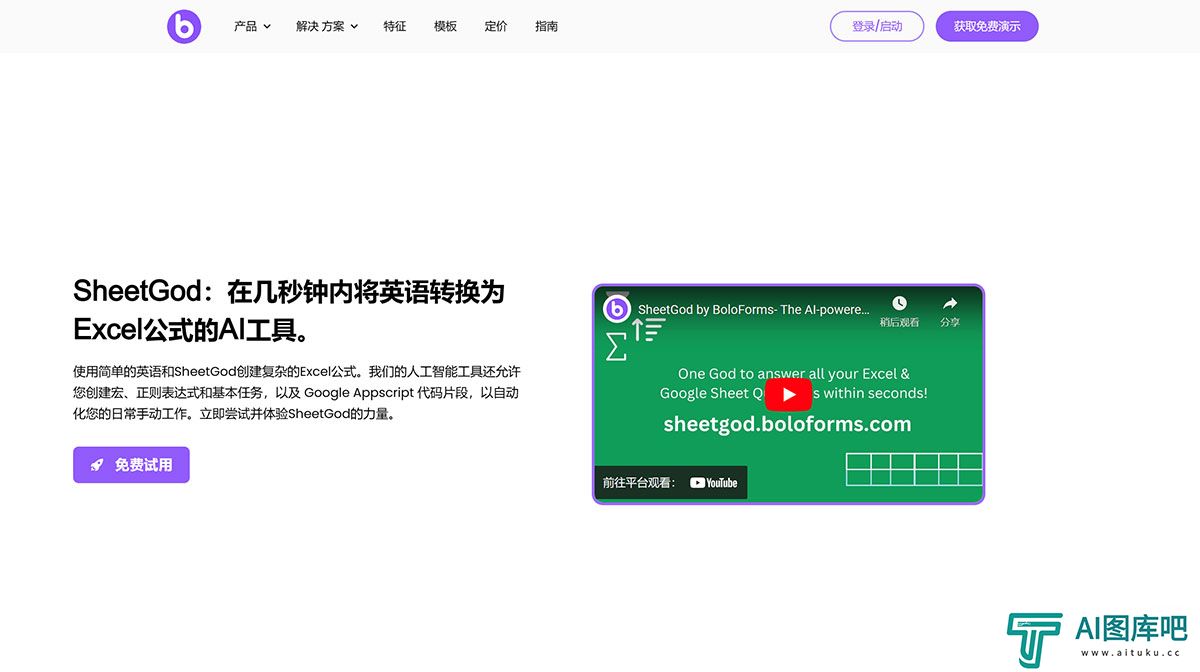1200x672 pixels.
Task: Click the 登录/启动 button
Action: [877, 26]
